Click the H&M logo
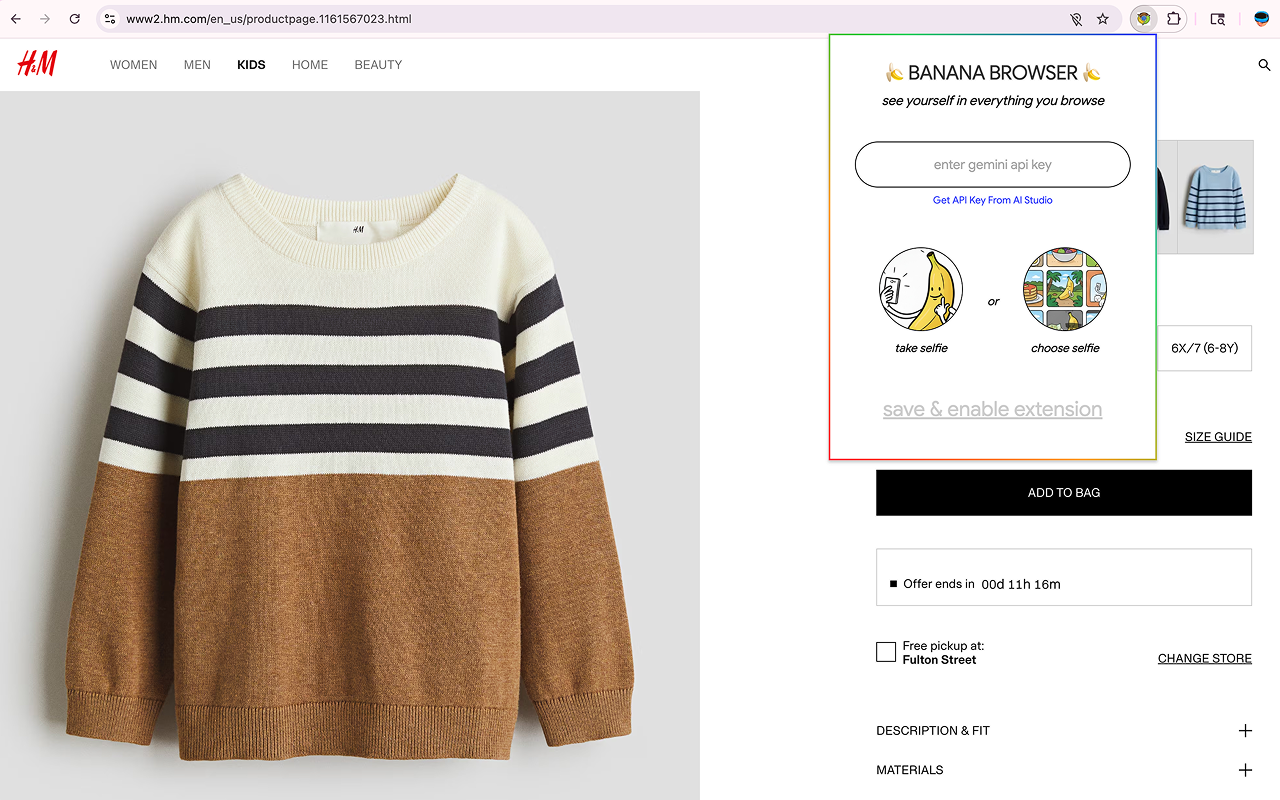The image size is (1280, 800). tap(36, 63)
